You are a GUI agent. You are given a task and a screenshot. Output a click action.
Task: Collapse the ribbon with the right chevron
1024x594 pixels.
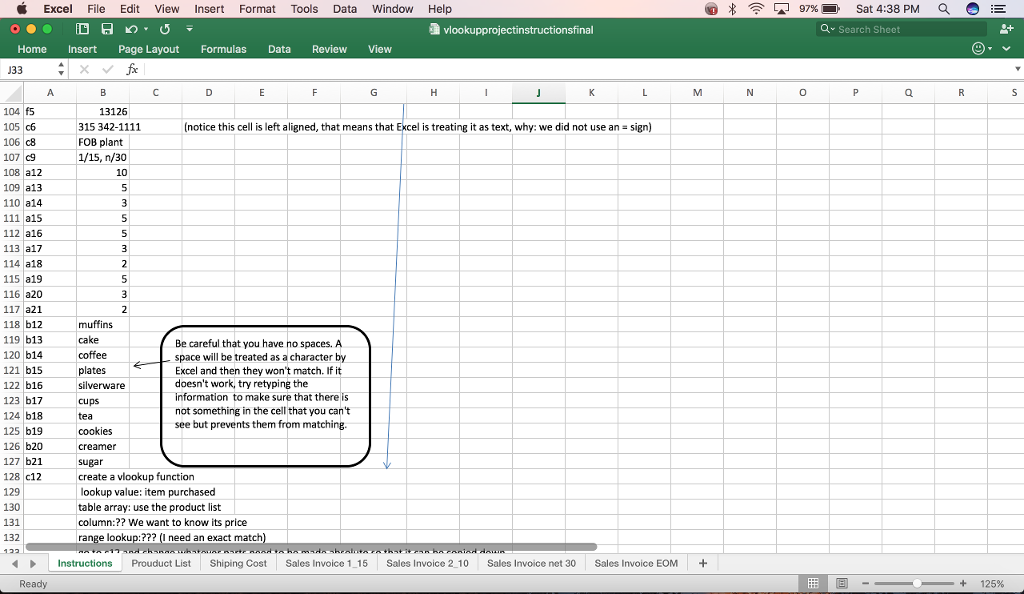point(1006,48)
